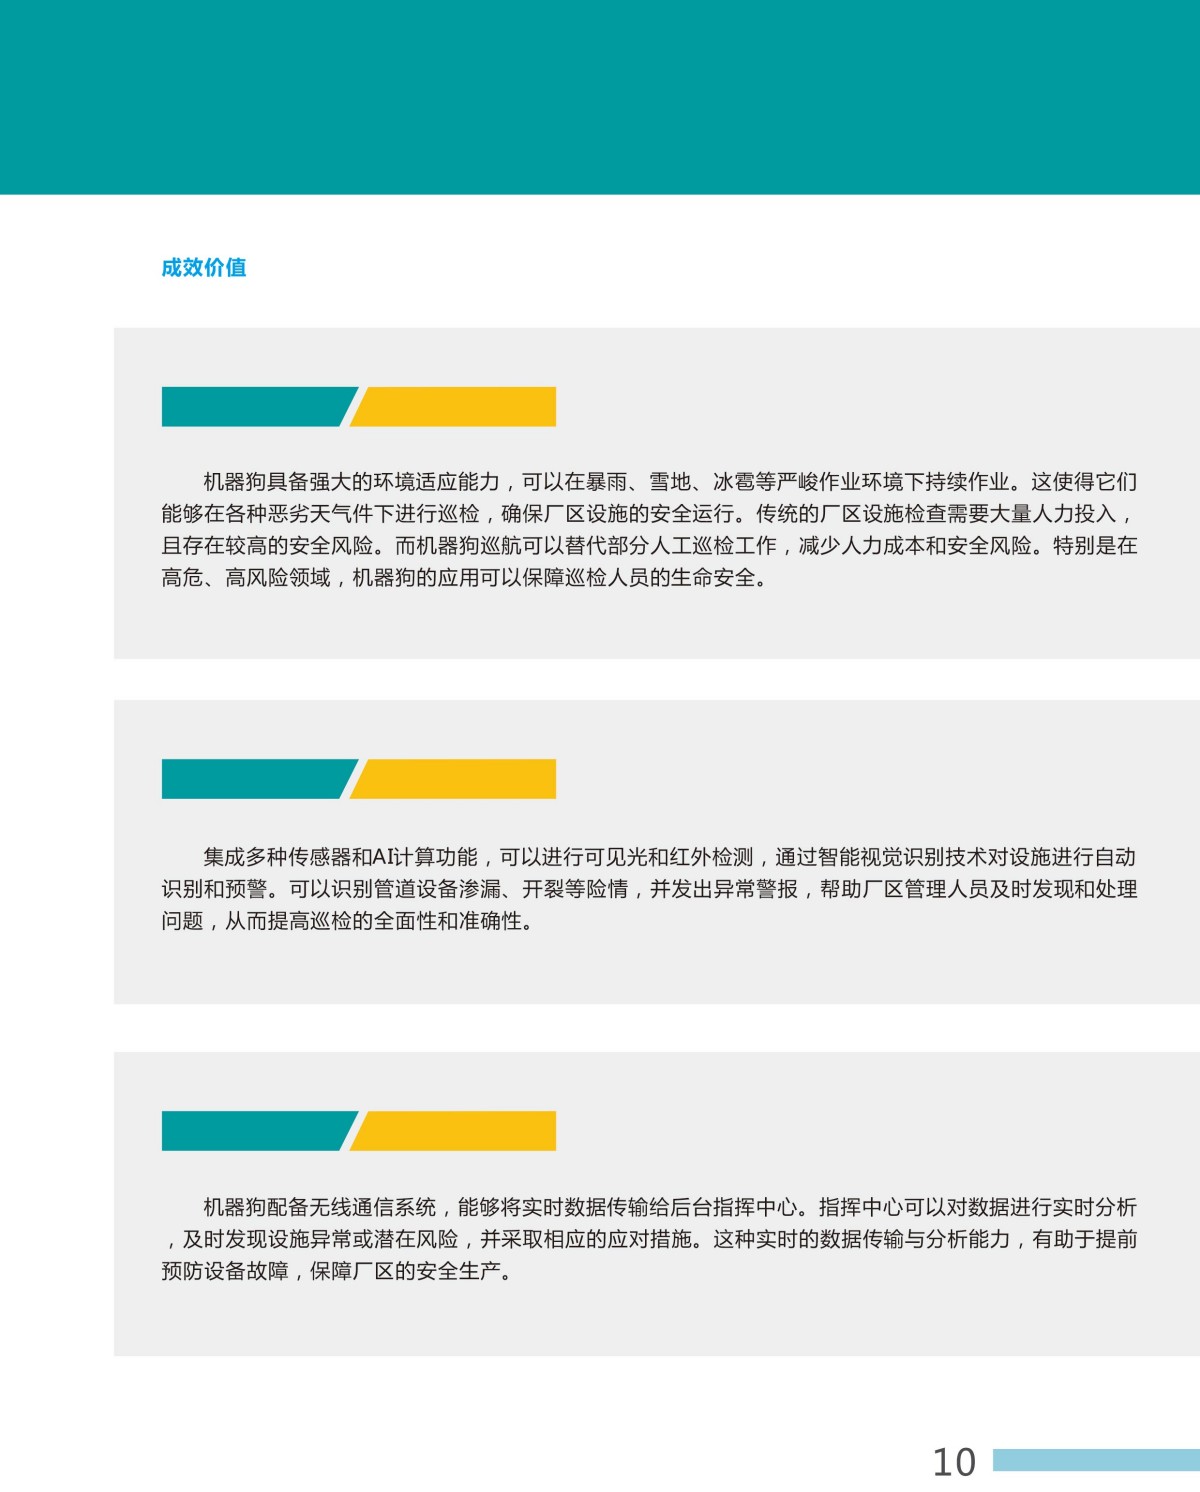This screenshot has width=1200, height=1492.
Task: Click the yellow parallelogram in the first banner
Action: [x=460, y=406]
